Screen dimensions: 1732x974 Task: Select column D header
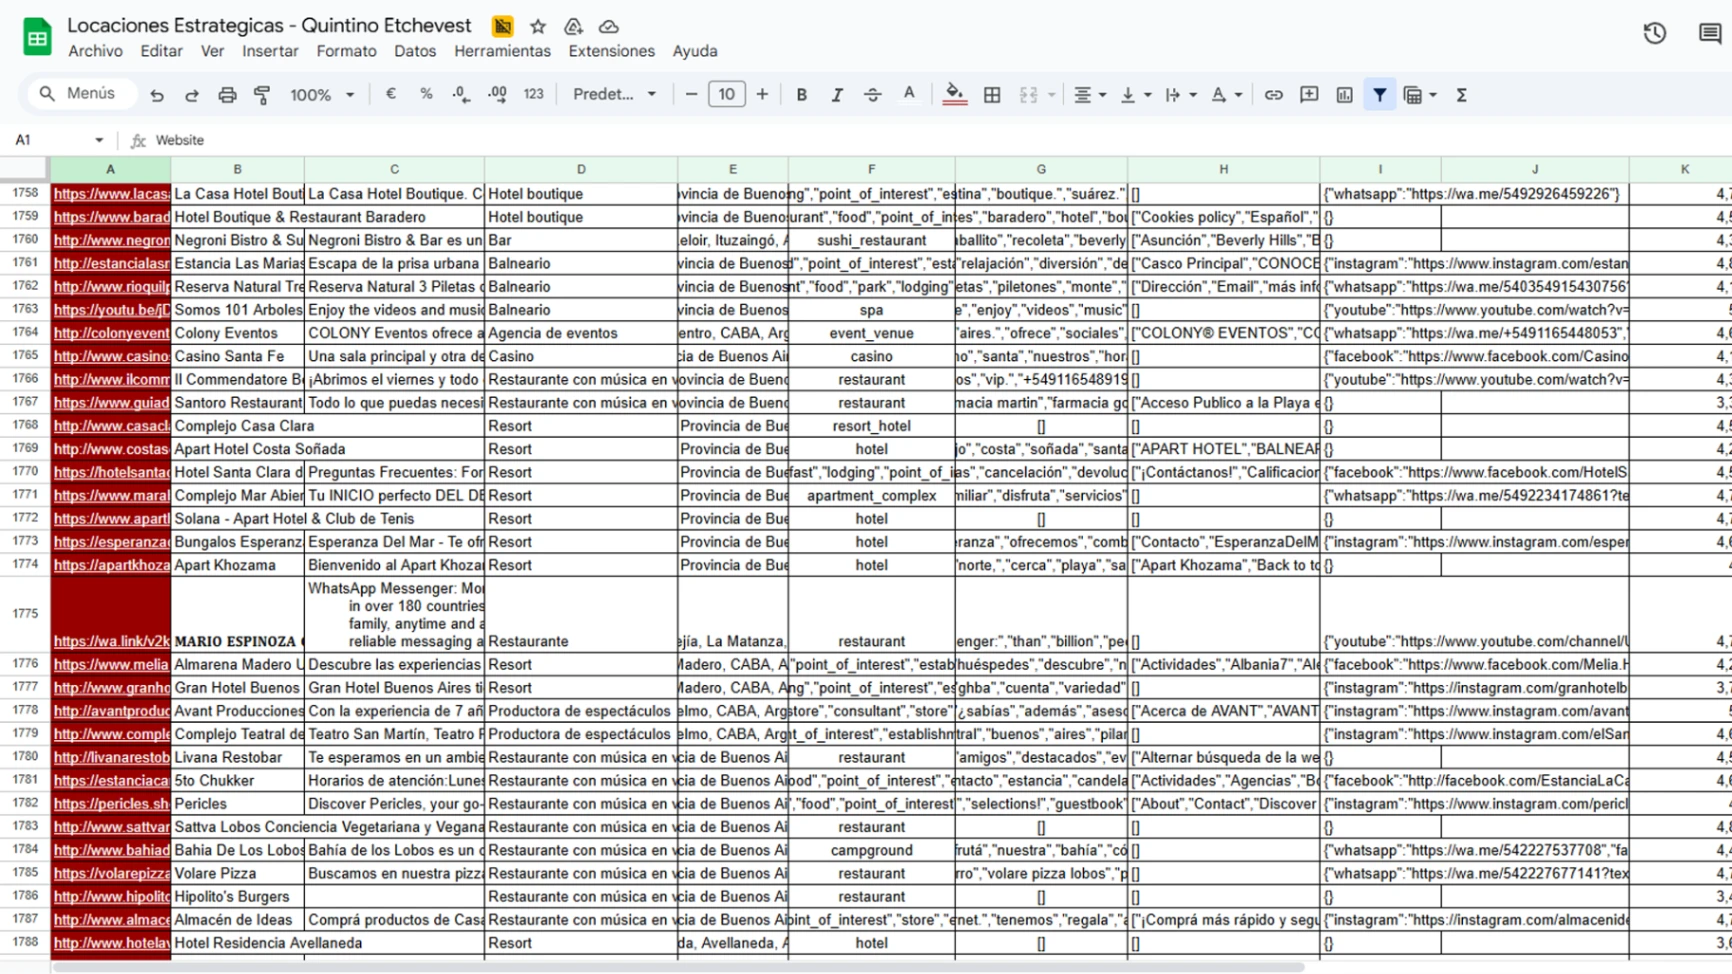point(581,169)
